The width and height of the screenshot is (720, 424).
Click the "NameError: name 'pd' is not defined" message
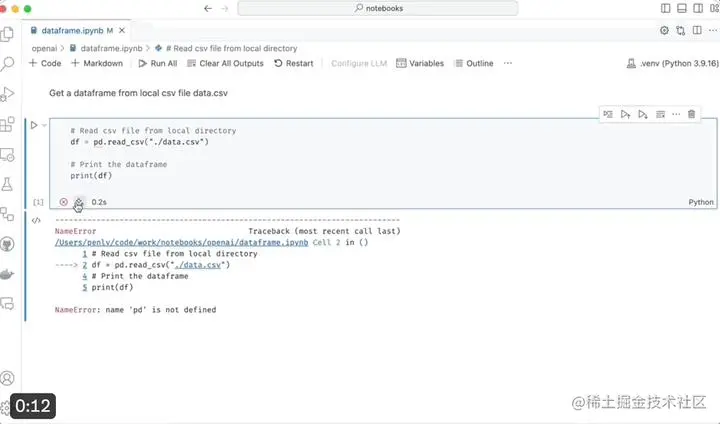[135, 310]
